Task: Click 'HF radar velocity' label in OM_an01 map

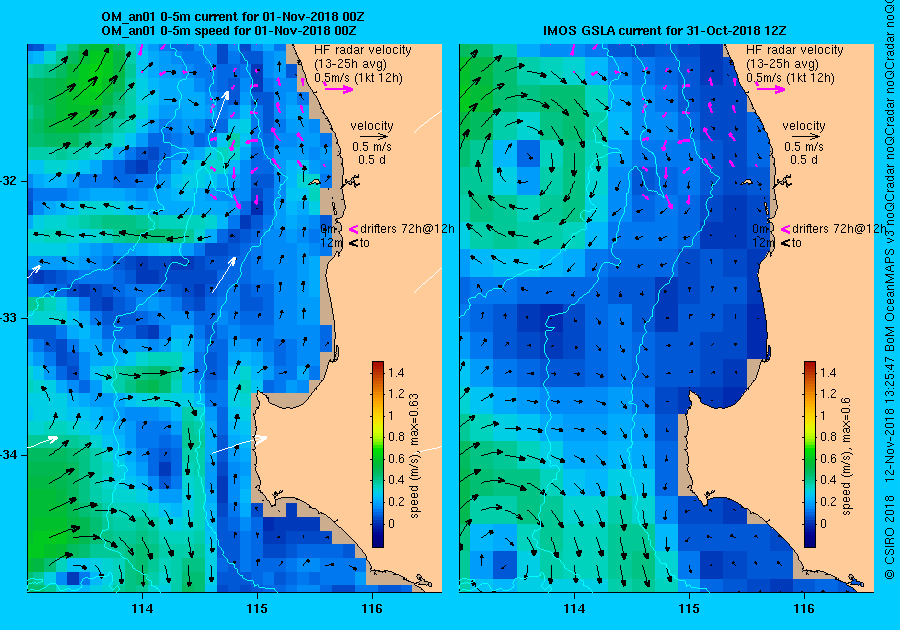Action: point(363,50)
